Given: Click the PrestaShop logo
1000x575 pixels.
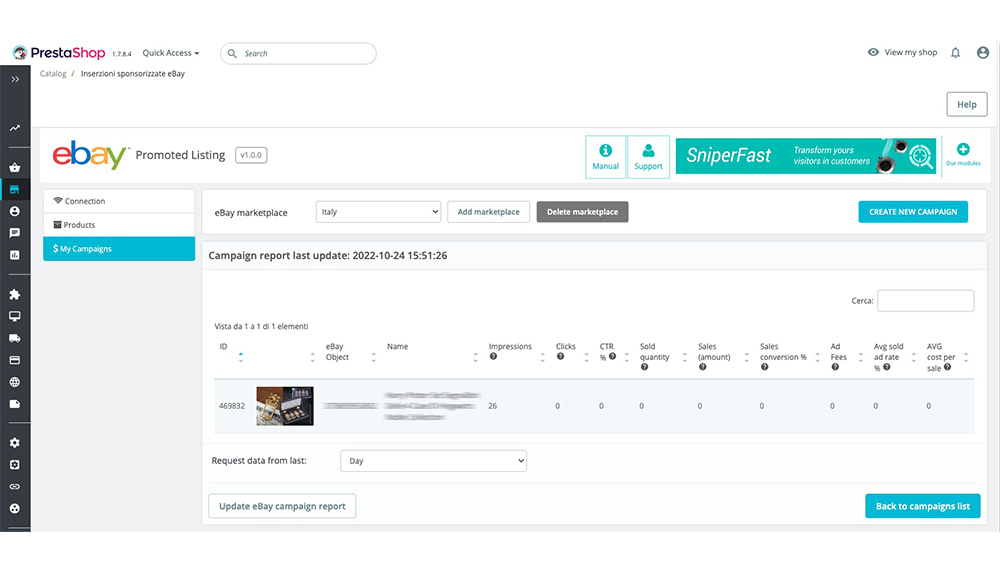Looking at the screenshot, I should click(x=59, y=53).
